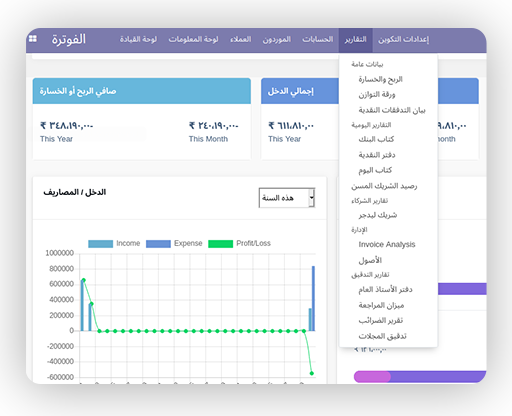Image resolution: width=512 pixels, height=416 pixels.
Task: Open تدقيق المجلات report
Action: (383, 336)
